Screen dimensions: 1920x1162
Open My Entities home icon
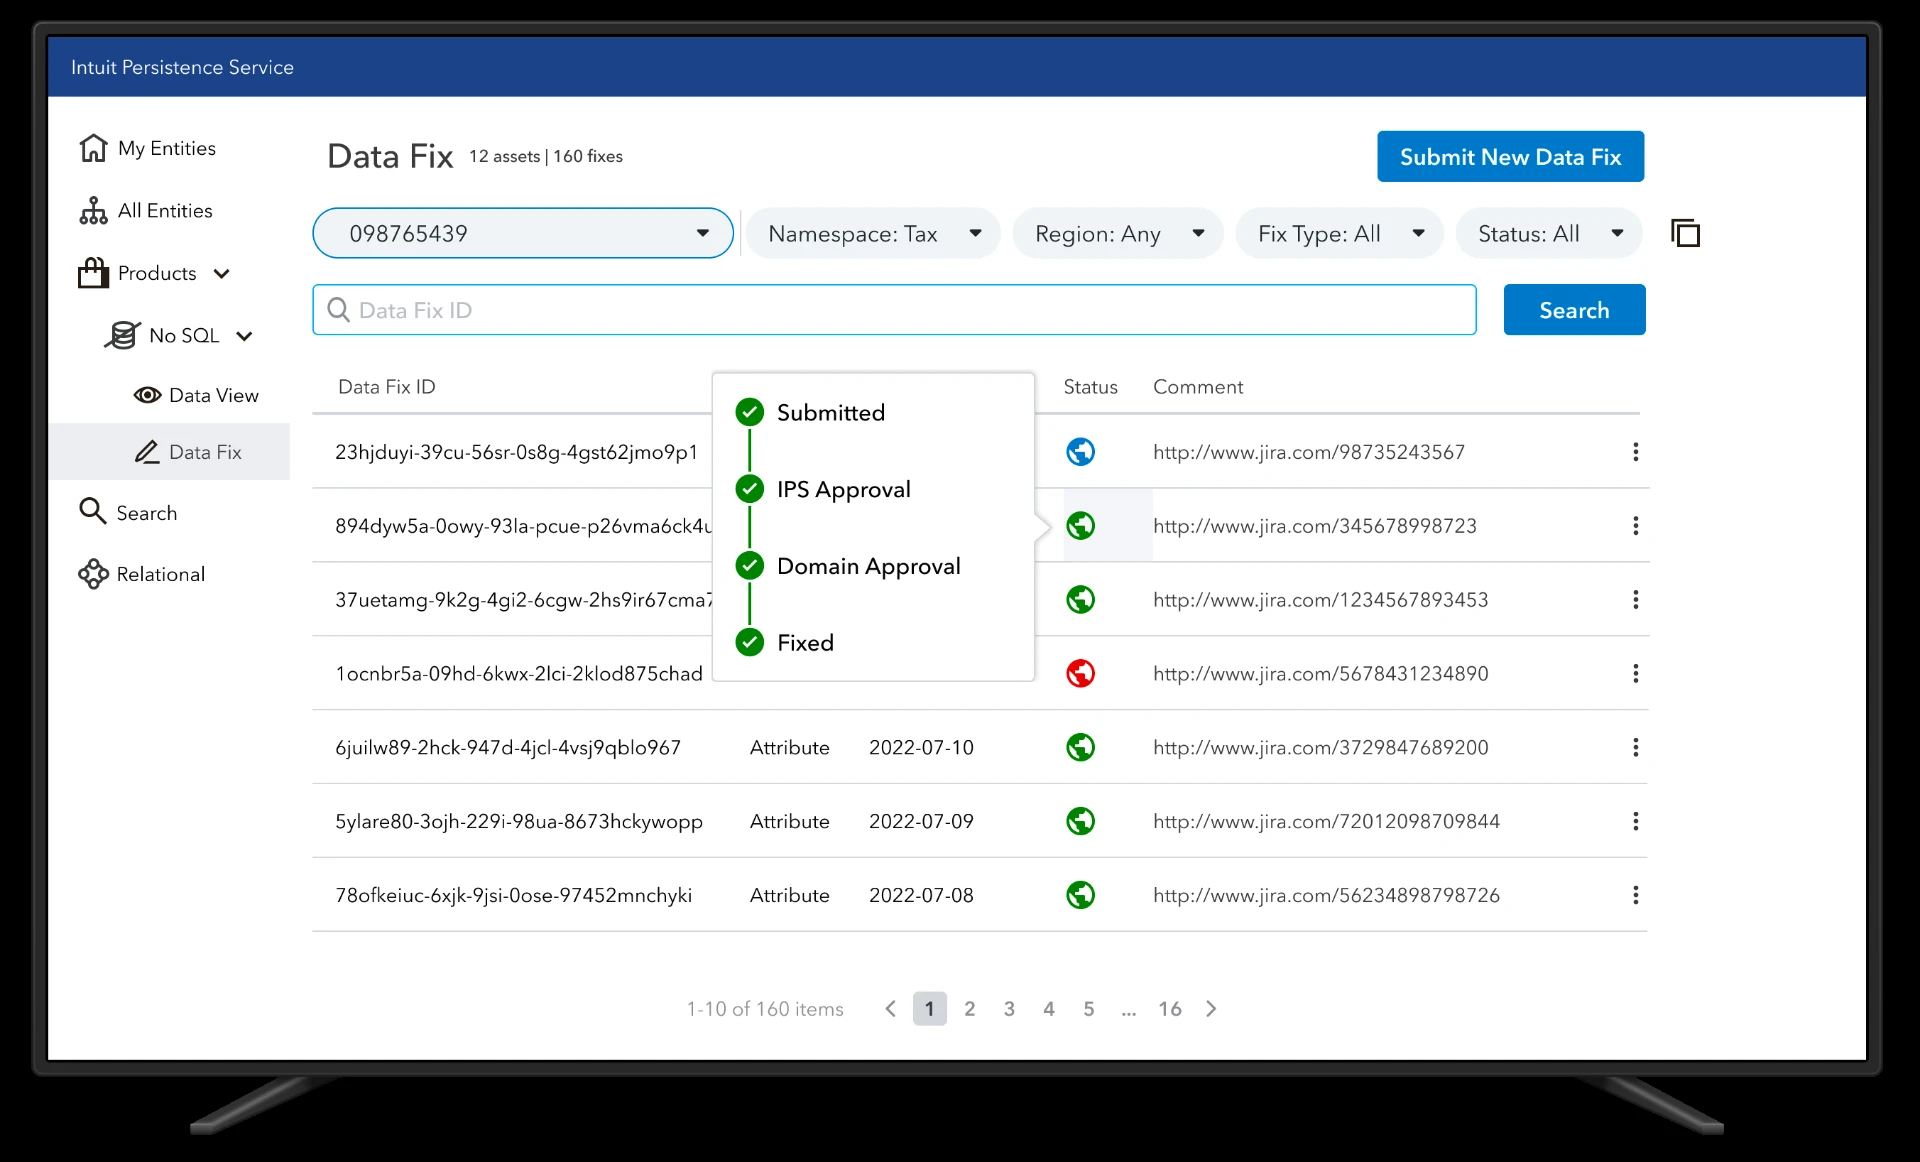click(x=93, y=148)
